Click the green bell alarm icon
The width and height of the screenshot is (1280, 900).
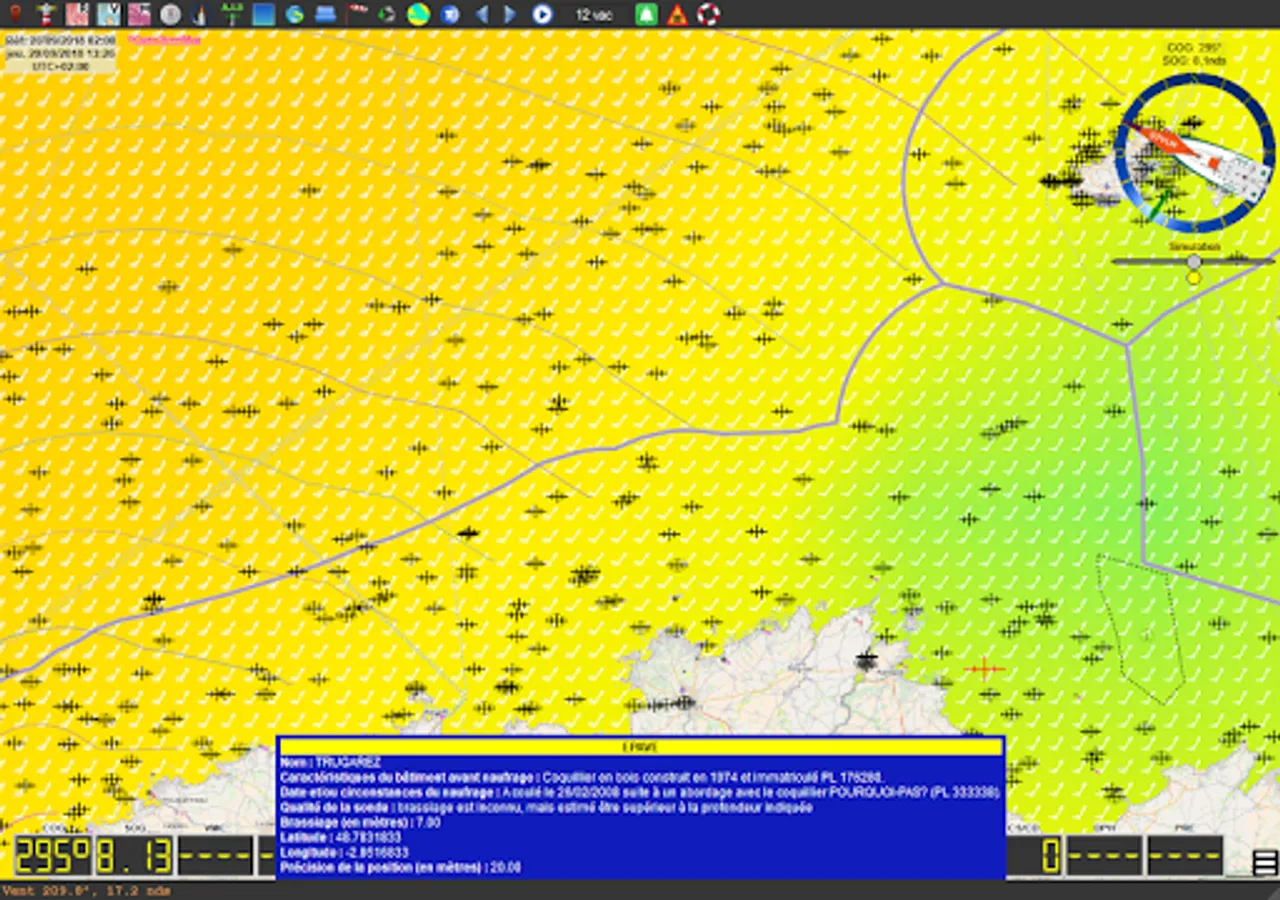tap(647, 14)
